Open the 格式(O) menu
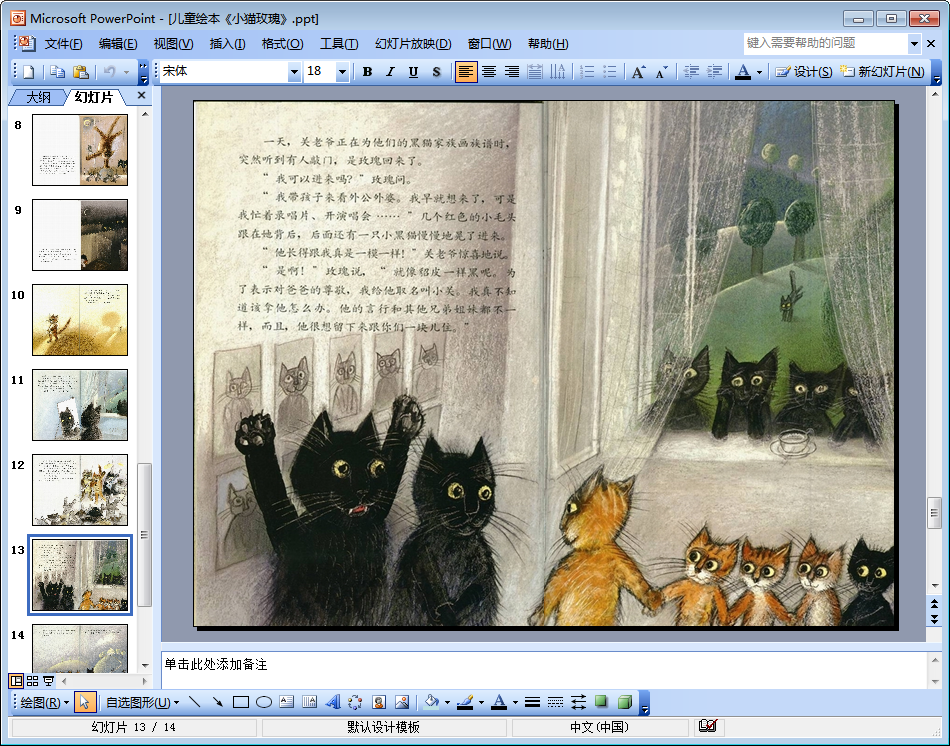This screenshot has width=950, height=746. coord(282,44)
